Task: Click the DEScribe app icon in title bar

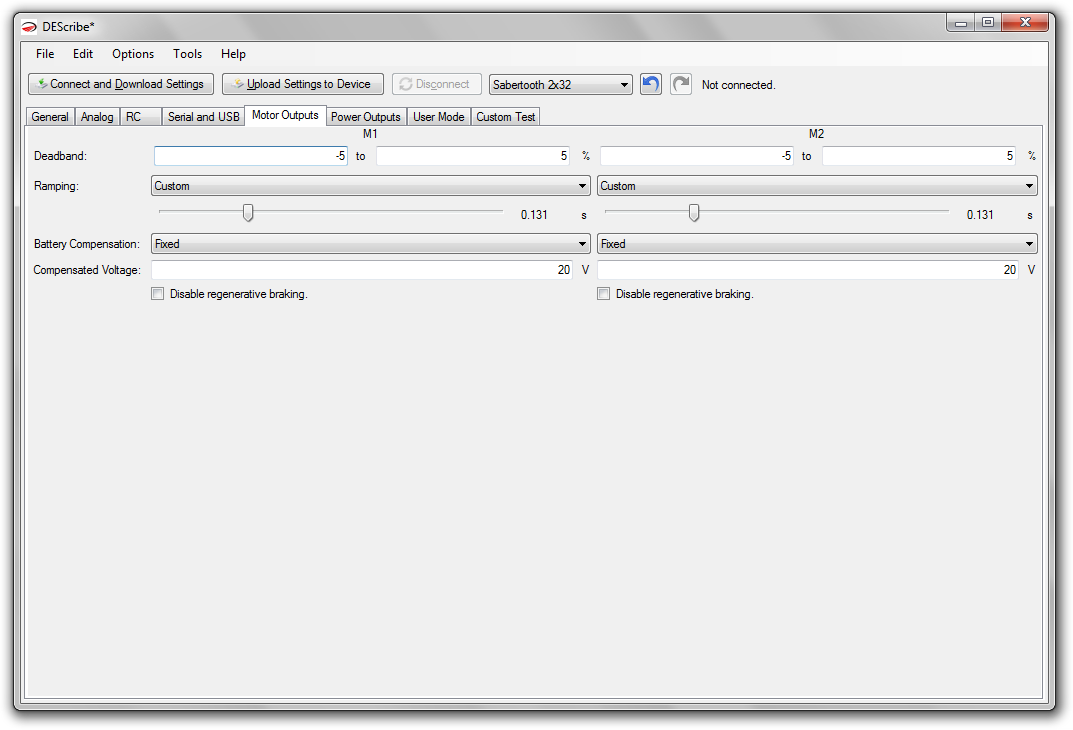Action: coord(29,26)
